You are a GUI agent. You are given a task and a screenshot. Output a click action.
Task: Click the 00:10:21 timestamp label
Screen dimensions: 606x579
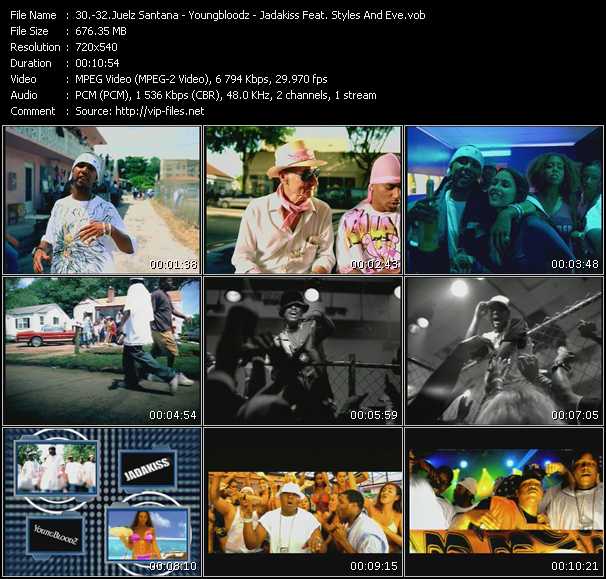(575, 566)
